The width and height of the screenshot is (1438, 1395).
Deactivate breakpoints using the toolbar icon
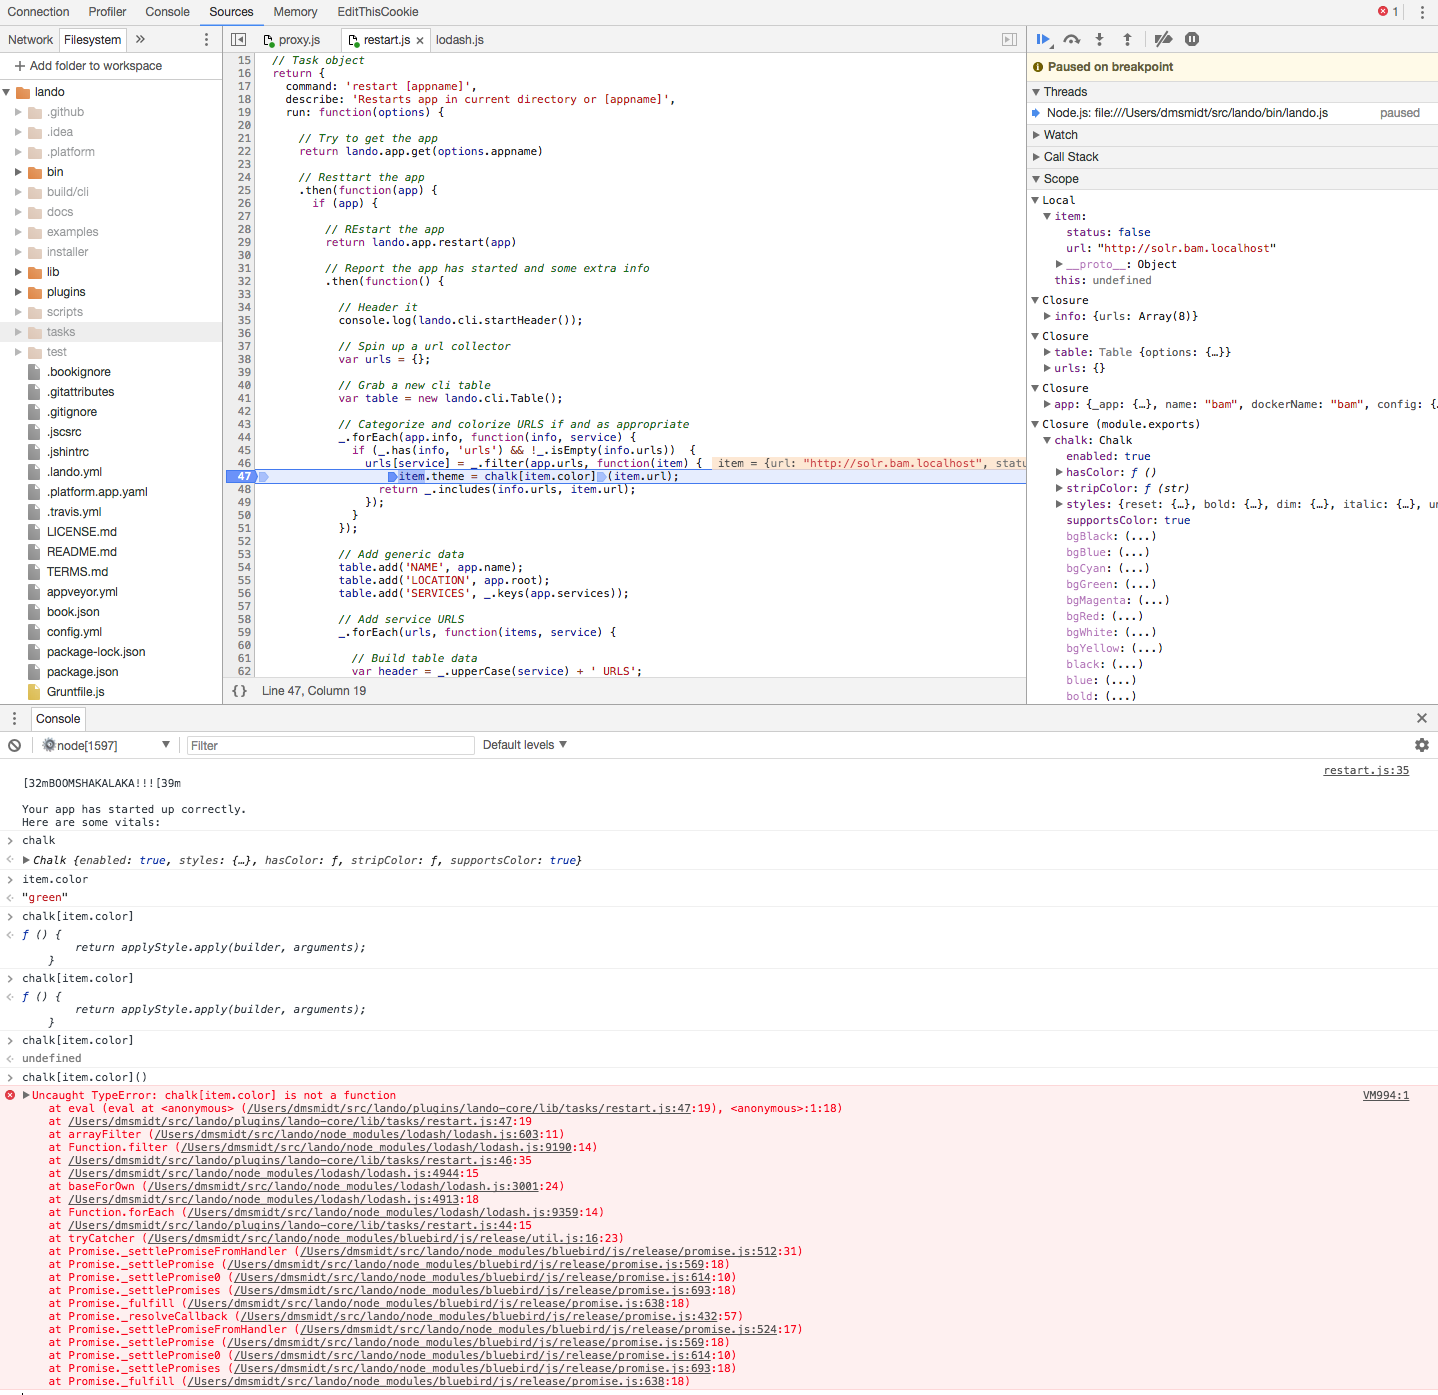[x=1162, y=39]
